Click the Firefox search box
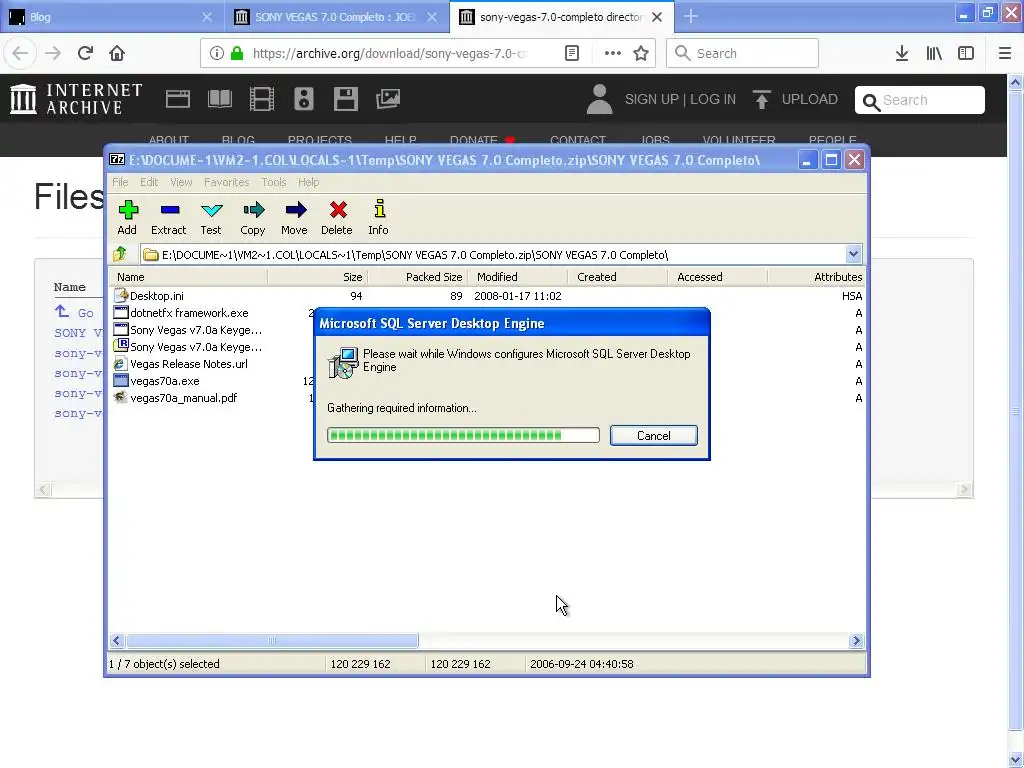Viewport: 1024px width, 768px height. [x=742, y=53]
